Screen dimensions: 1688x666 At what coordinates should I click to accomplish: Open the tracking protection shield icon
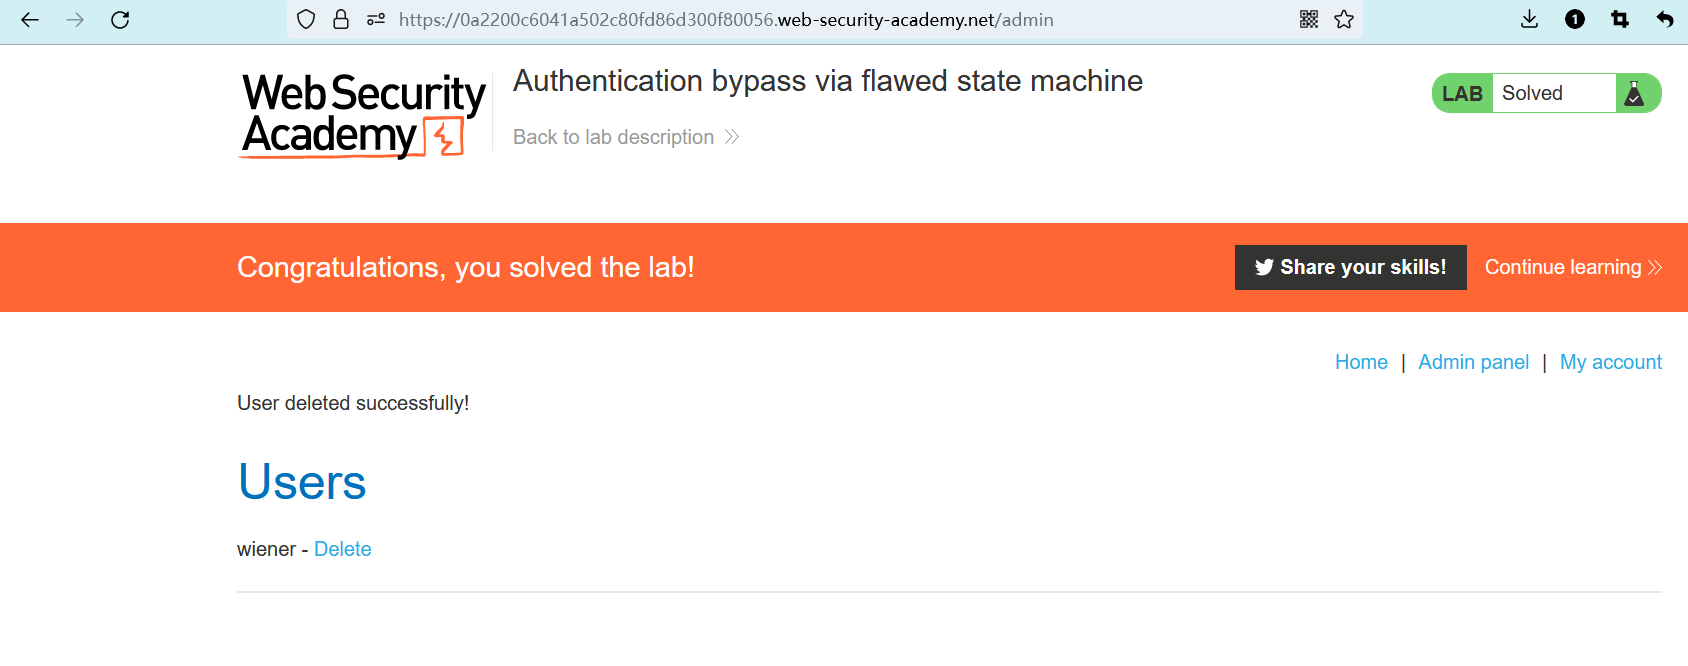click(x=307, y=20)
